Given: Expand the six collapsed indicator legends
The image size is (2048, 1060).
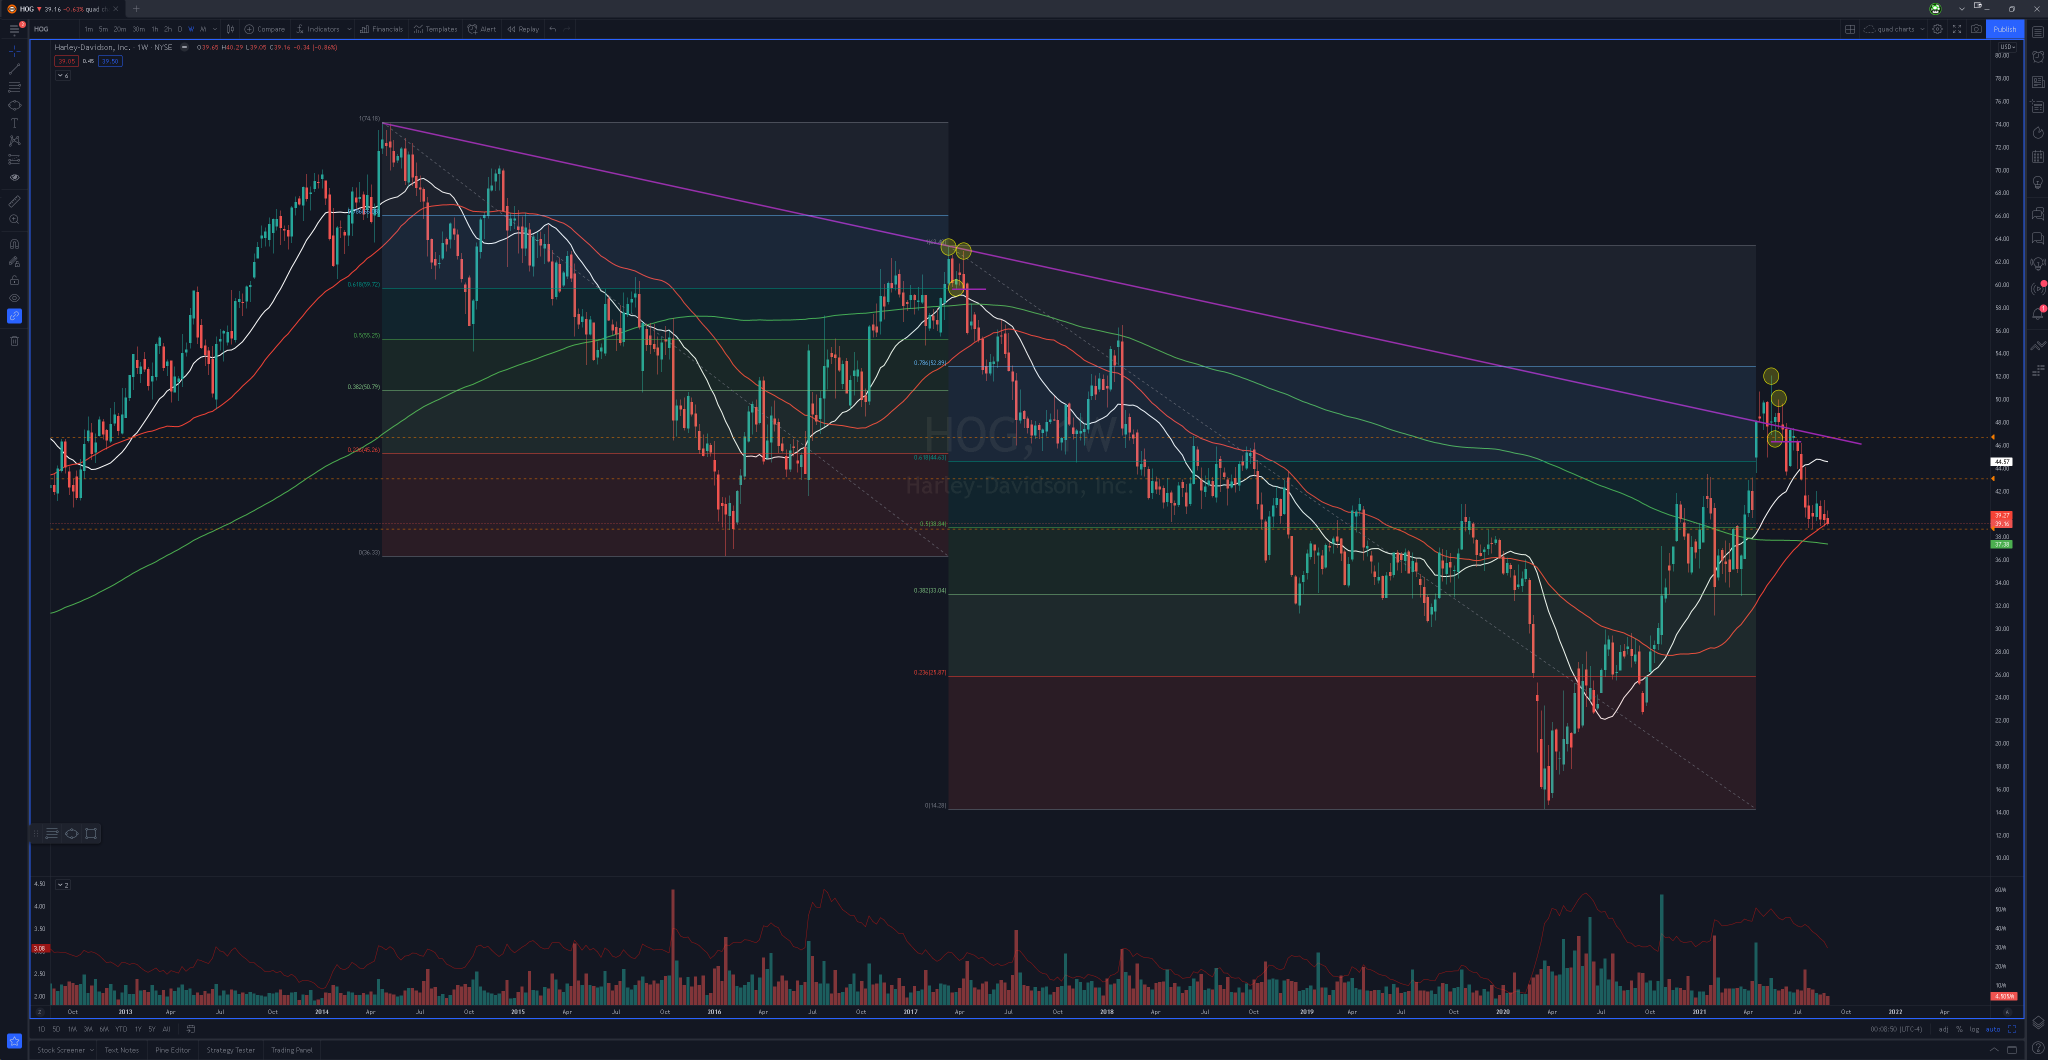Looking at the screenshot, I should tap(63, 75).
